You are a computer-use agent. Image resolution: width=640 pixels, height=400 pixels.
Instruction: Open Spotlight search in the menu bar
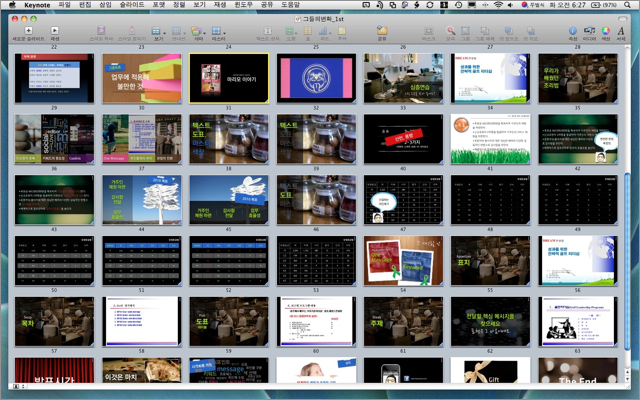point(627,5)
